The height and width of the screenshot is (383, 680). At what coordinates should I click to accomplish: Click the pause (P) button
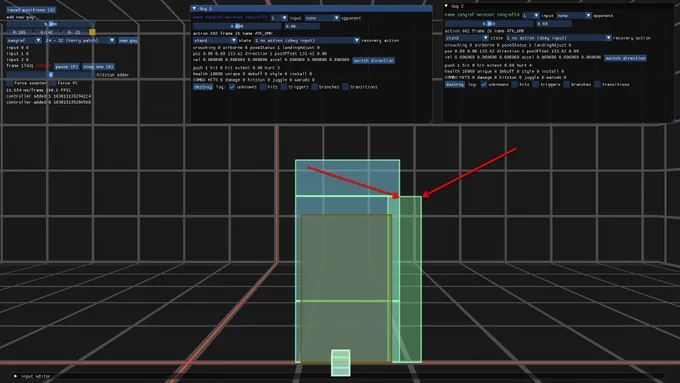66,67
